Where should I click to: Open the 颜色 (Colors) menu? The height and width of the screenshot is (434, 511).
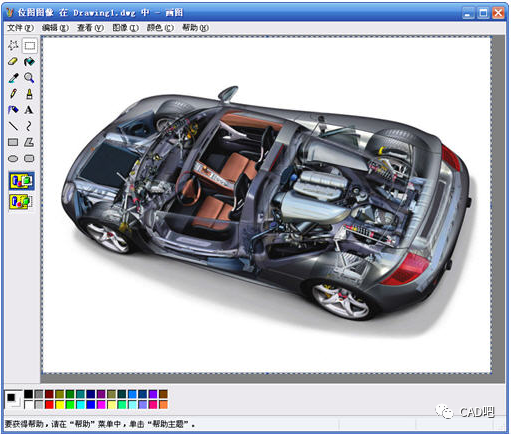(160, 28)
